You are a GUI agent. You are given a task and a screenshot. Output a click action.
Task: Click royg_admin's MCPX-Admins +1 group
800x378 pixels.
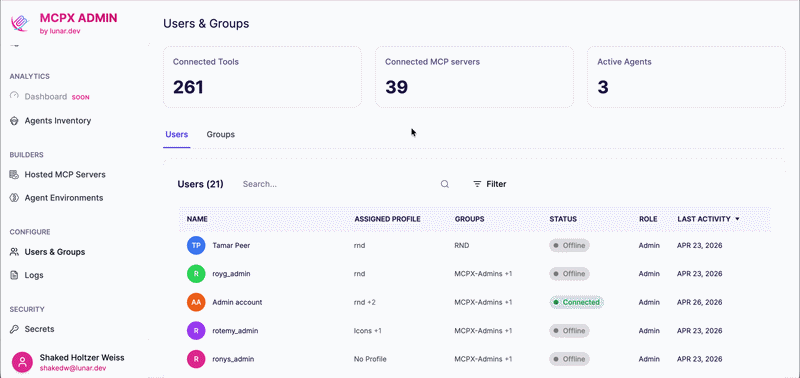click(x=483, y=274)
